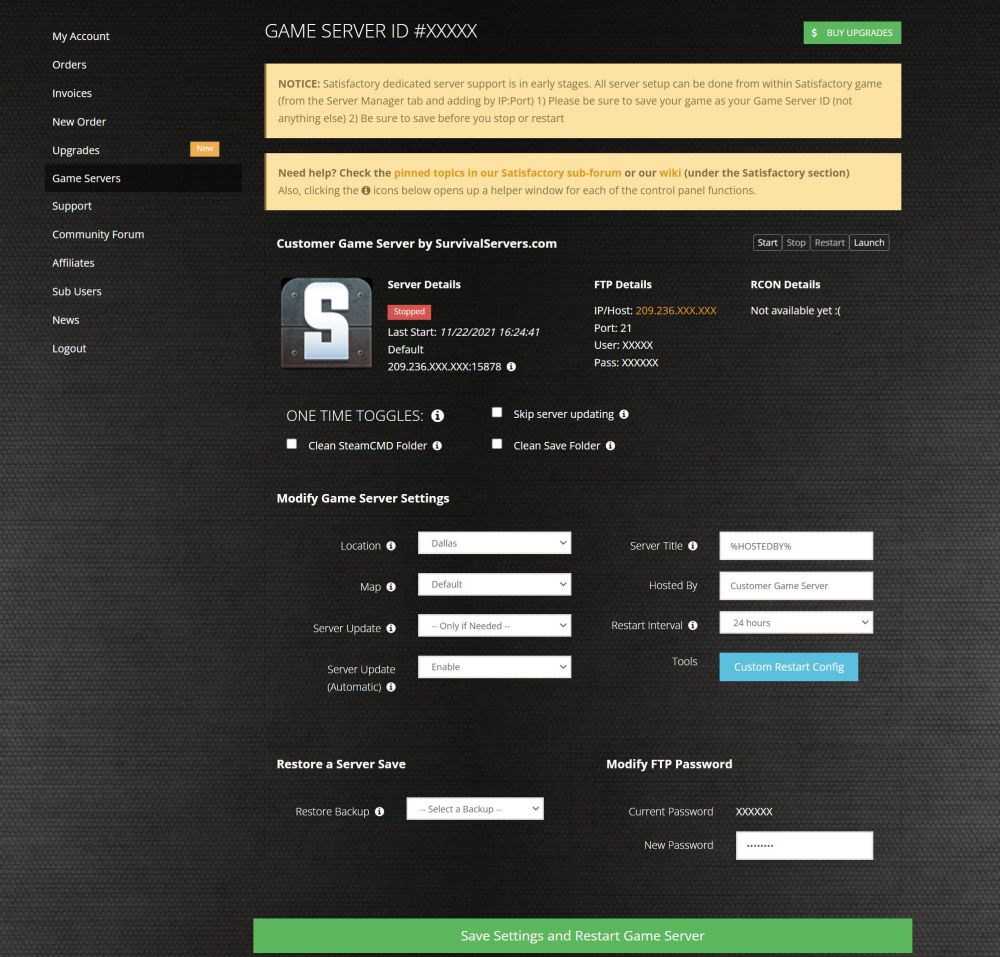Open info icon for Skip server updating
Image resolution: width=1000 pixels, height=957 pixels.
pyautogui.click(x=624, y=414)
